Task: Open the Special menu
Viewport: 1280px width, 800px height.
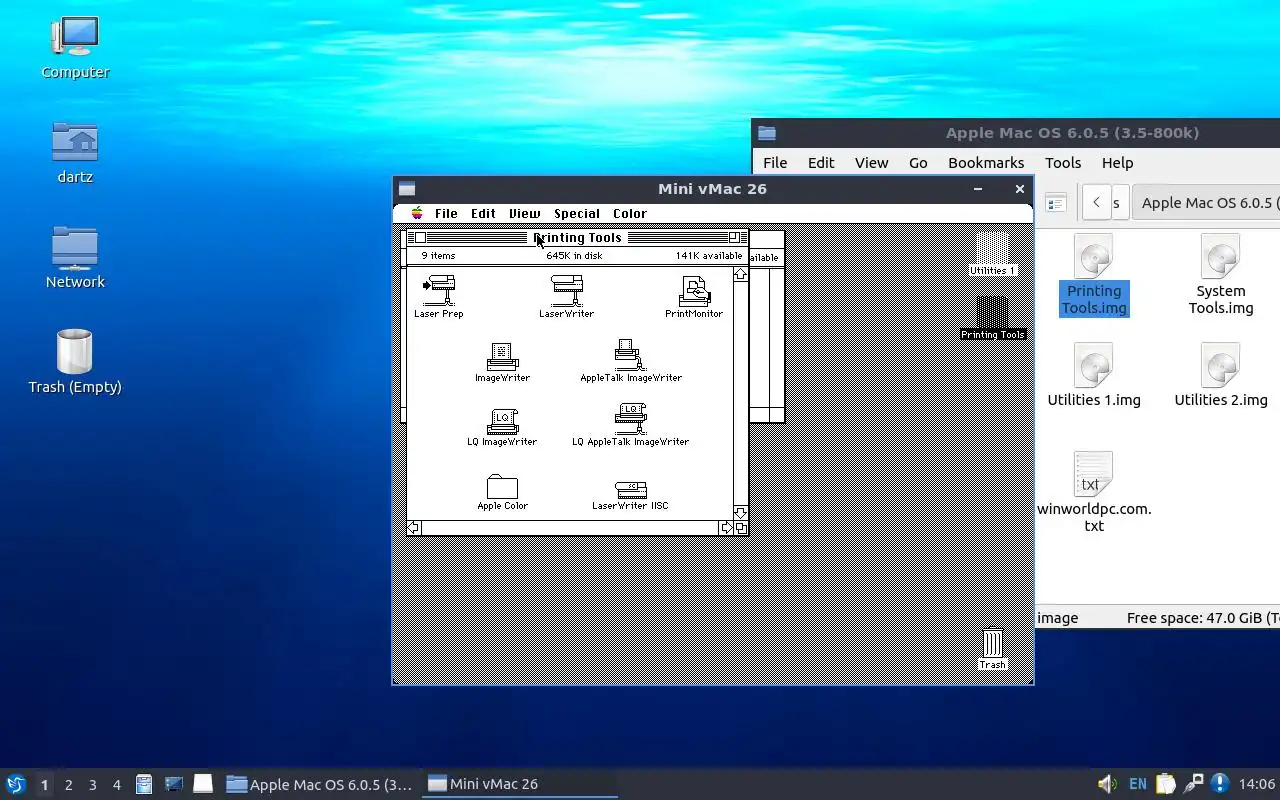Action: pos(577,213)
